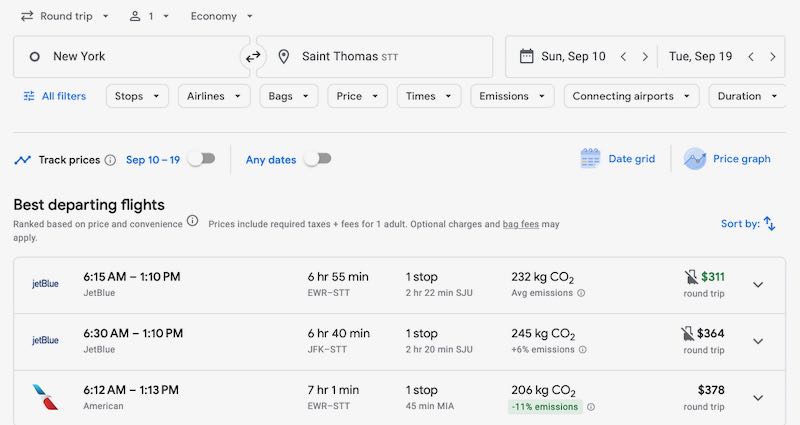Open the Stops filter
Viewport: 800px width, 425px height.
tap(137, 96)
